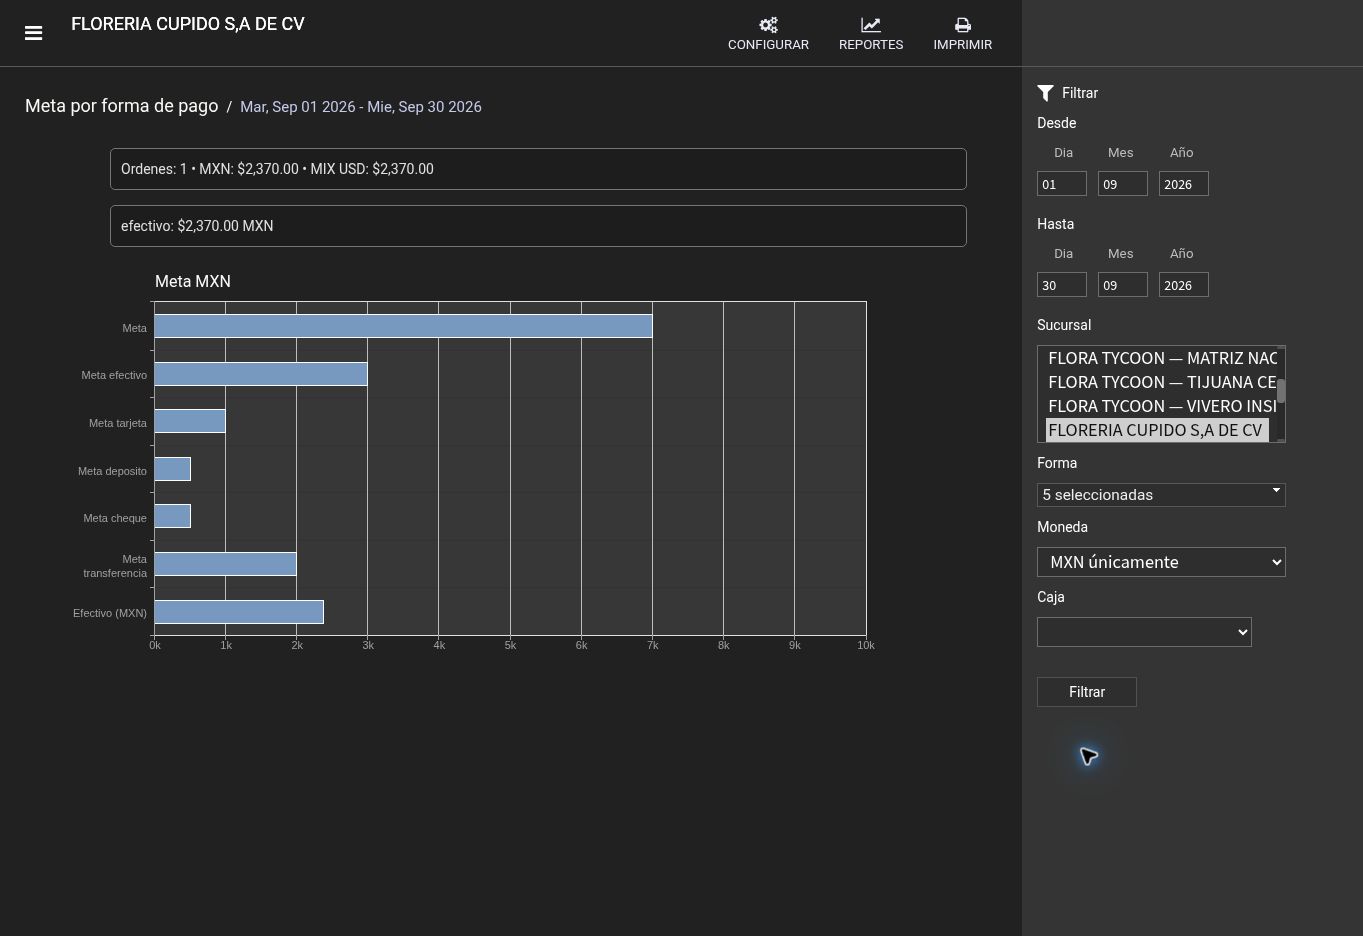
Task: Click the 'Efectivo (MXN)' chart bar
Action: coord(239,612)
